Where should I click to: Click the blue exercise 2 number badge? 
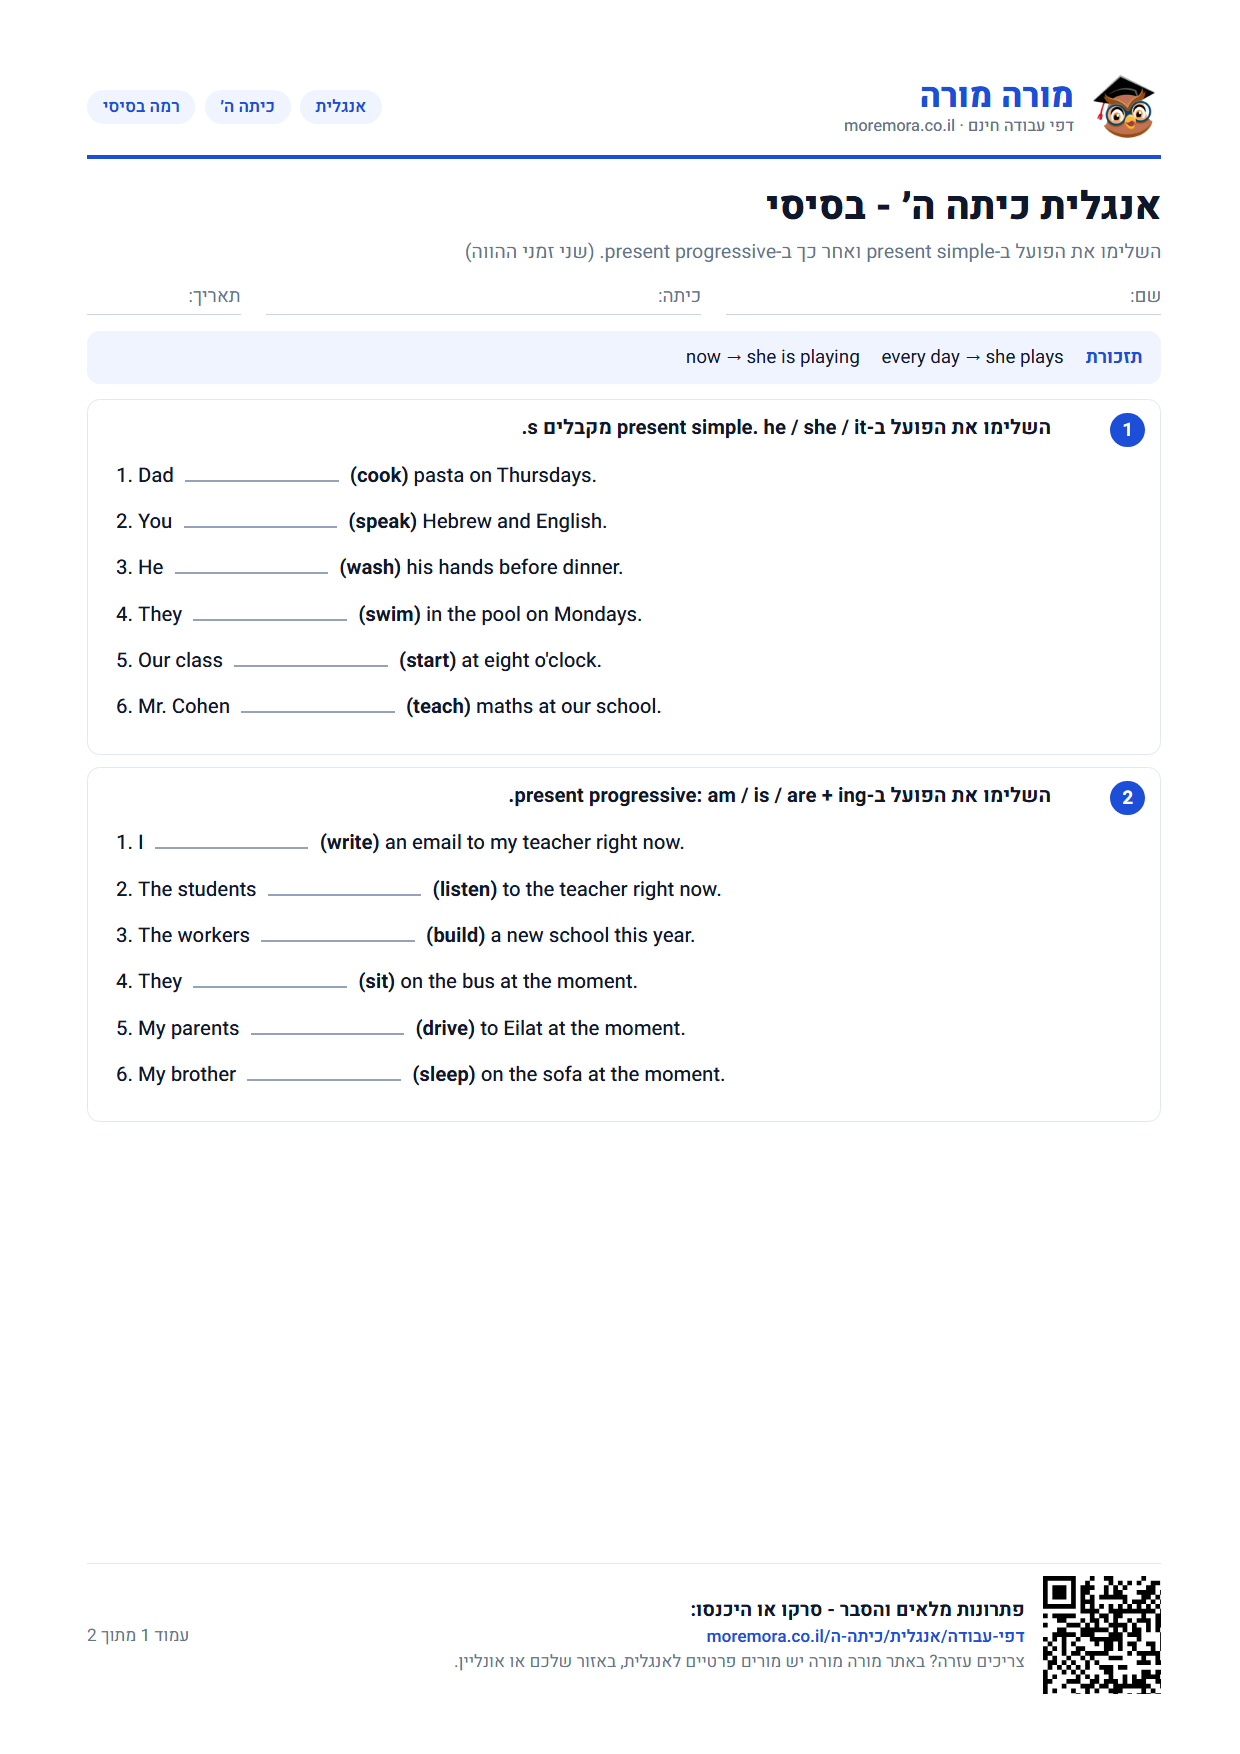click(1127, 798)
